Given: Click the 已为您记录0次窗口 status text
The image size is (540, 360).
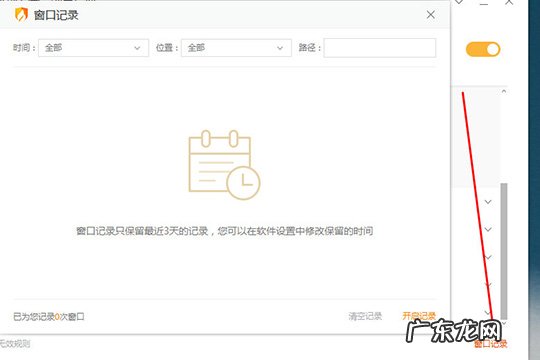Looking at the screenshot, I should [x=49, y=317].
